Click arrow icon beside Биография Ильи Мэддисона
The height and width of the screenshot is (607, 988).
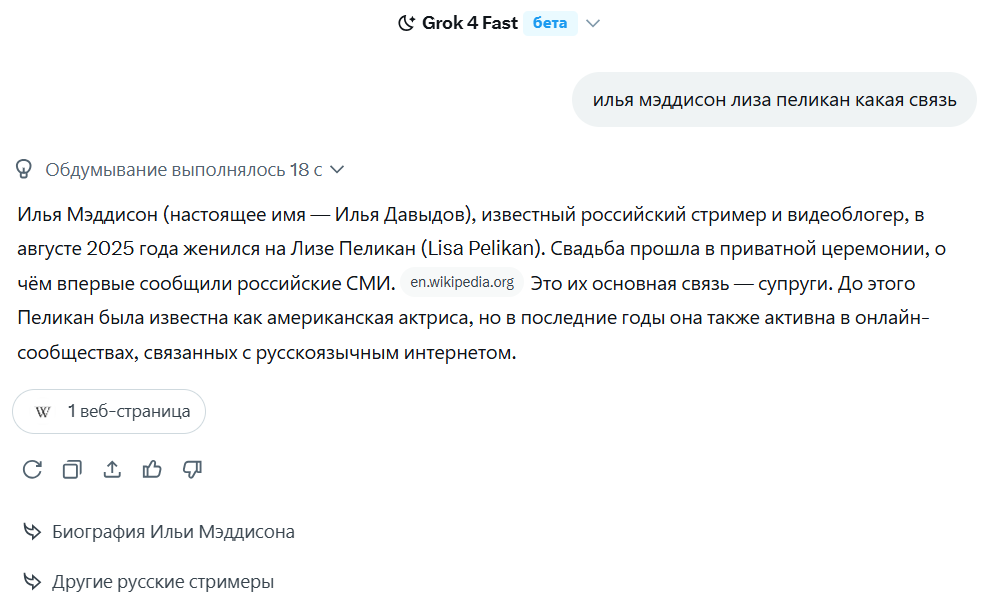click(x=32, y=532)
